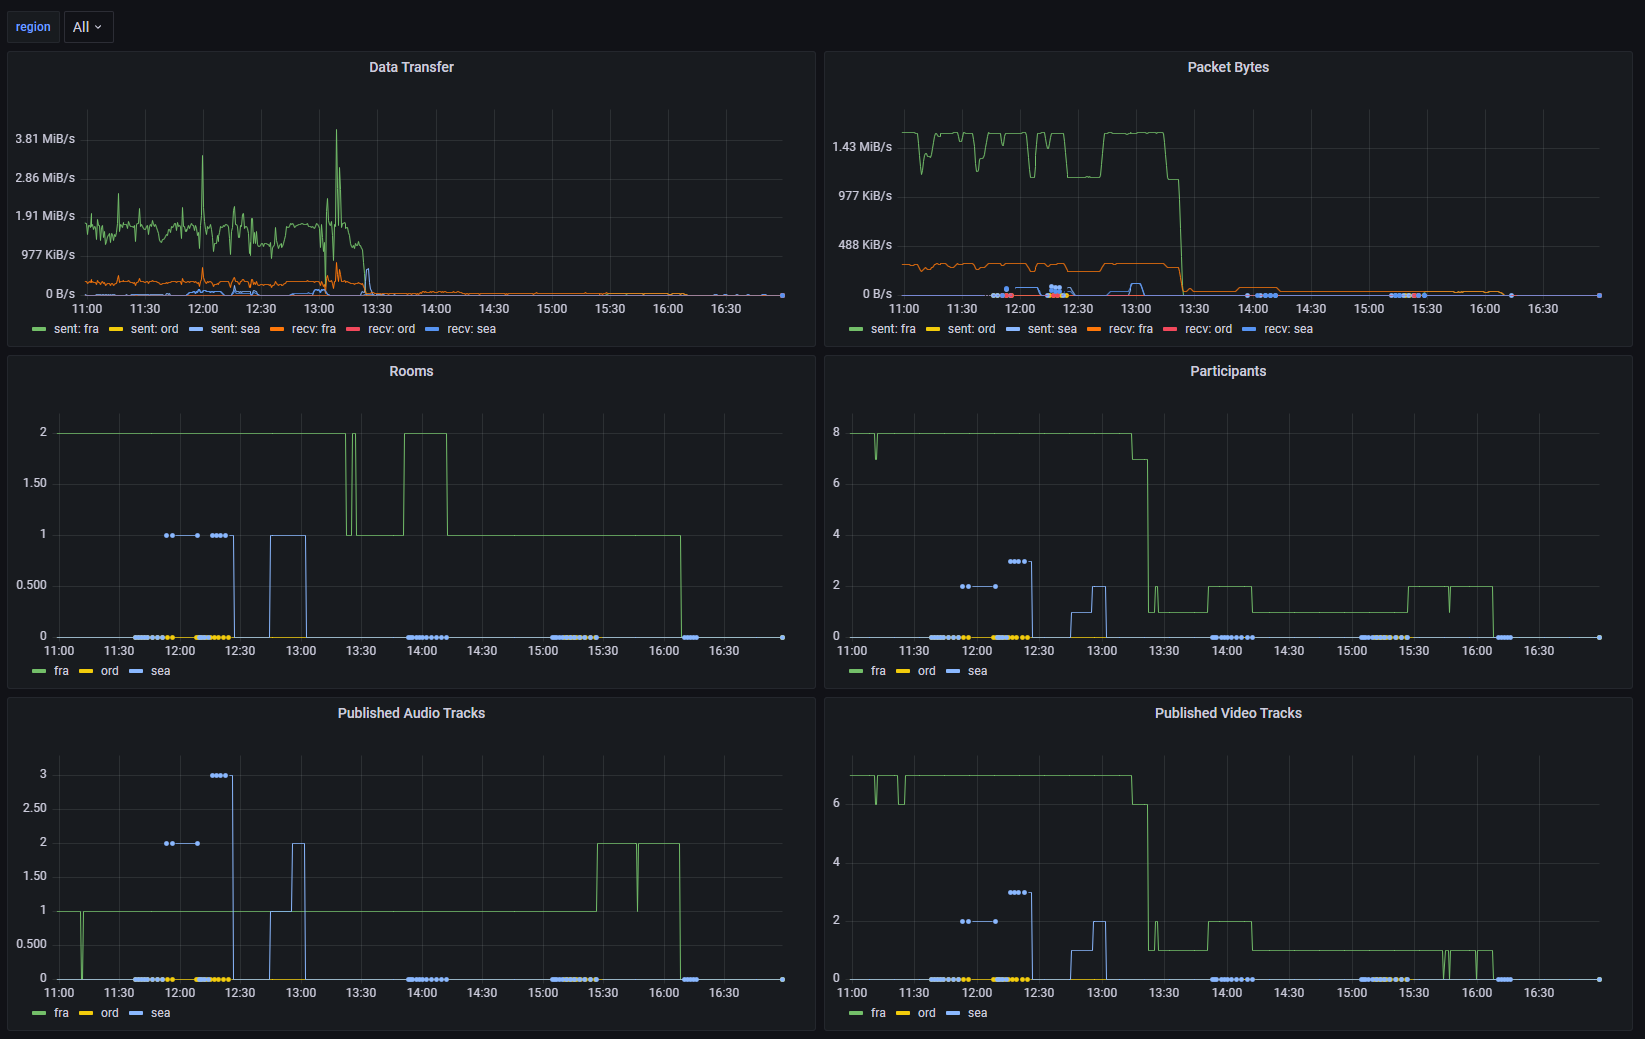Click the tallest green spike in Data Transfer graph
1645x1039 pixels.
(336, 132)
